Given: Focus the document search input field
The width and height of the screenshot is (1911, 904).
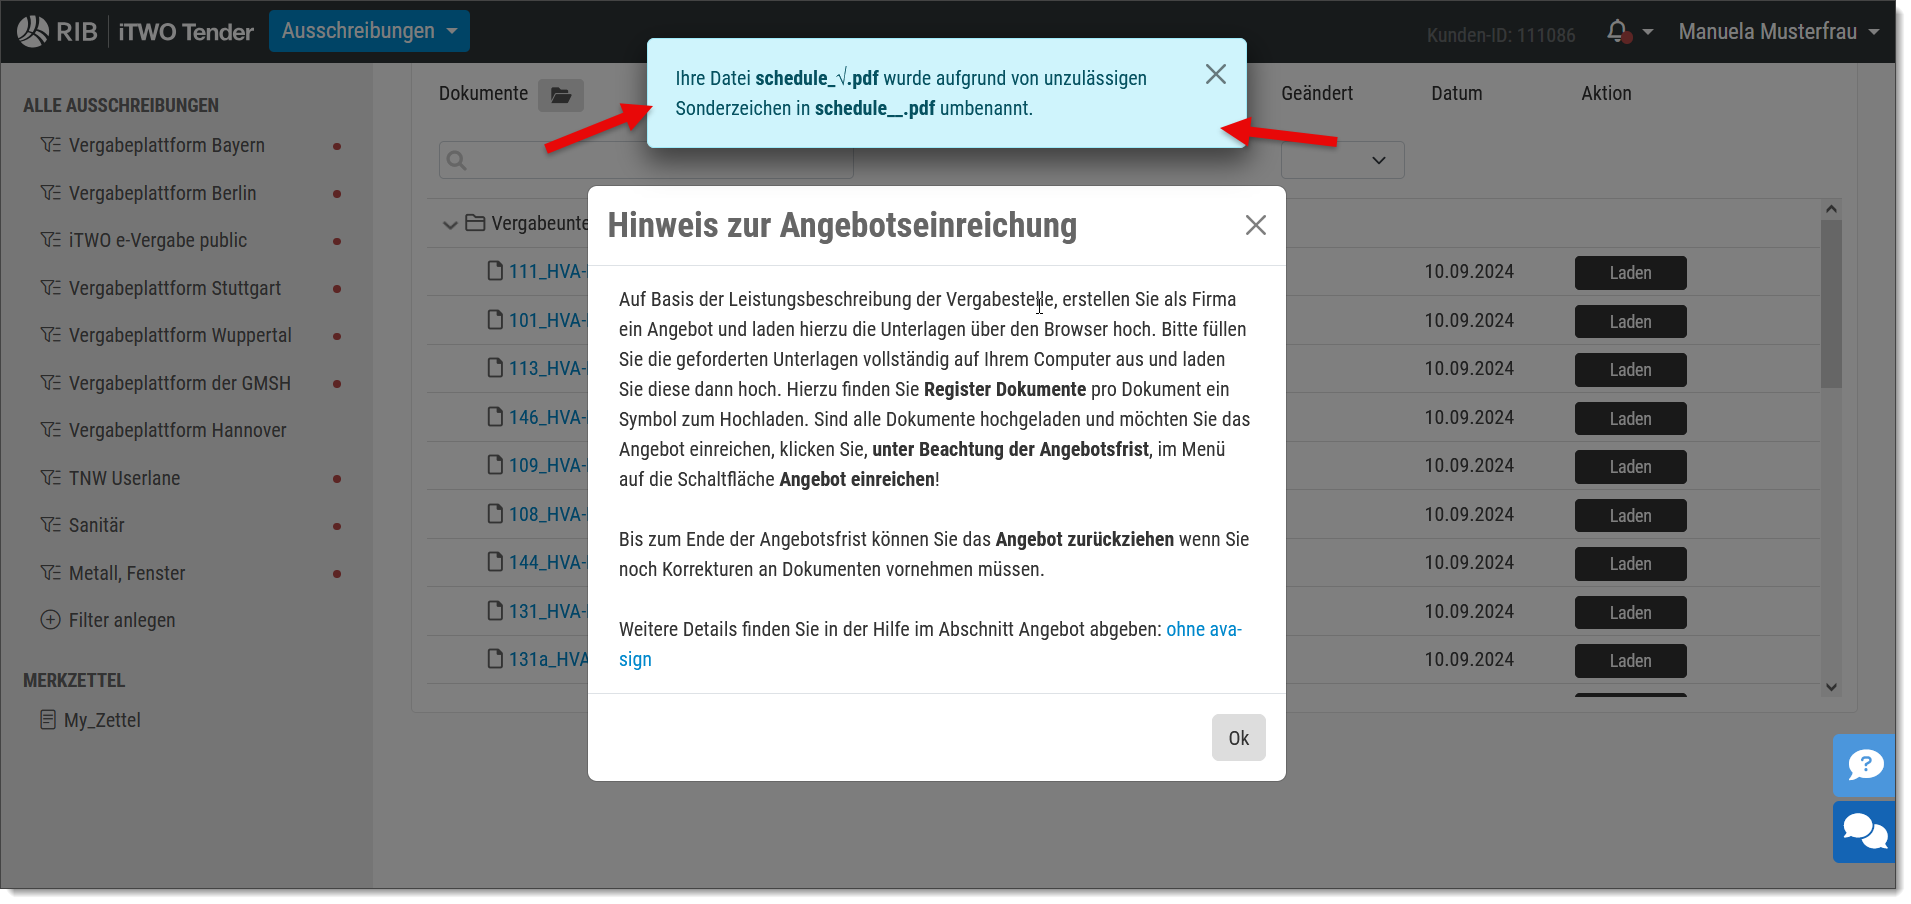Looking at the screenshot, I should [646, 160].
